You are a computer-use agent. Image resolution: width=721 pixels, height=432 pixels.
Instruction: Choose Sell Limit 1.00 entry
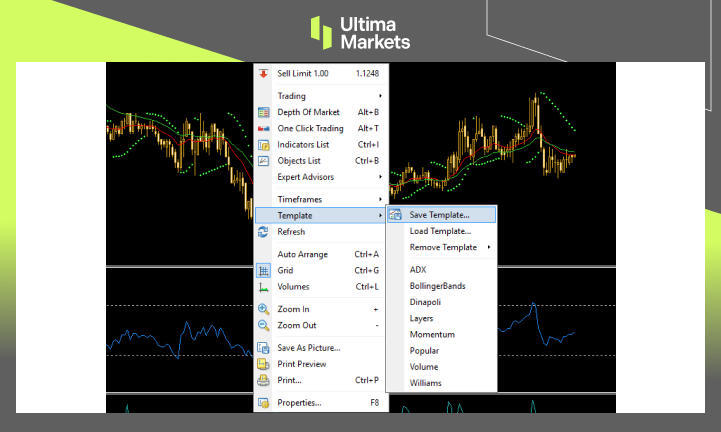point(320,74)
